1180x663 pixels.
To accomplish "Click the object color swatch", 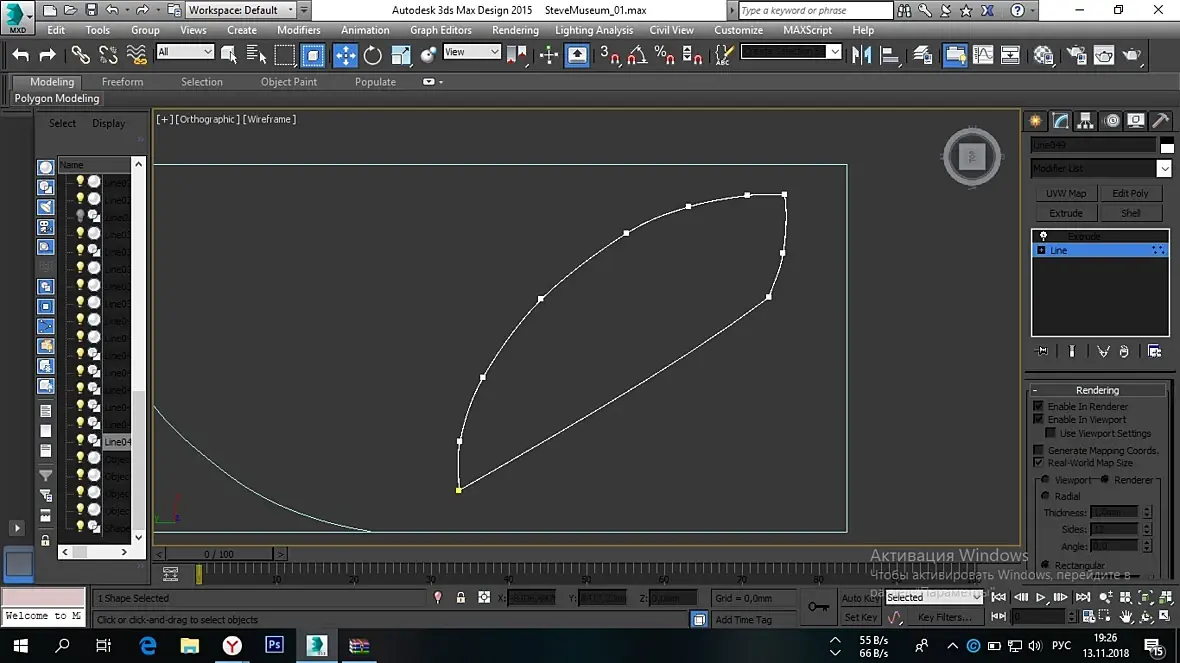I will [x=1166, y=146].
